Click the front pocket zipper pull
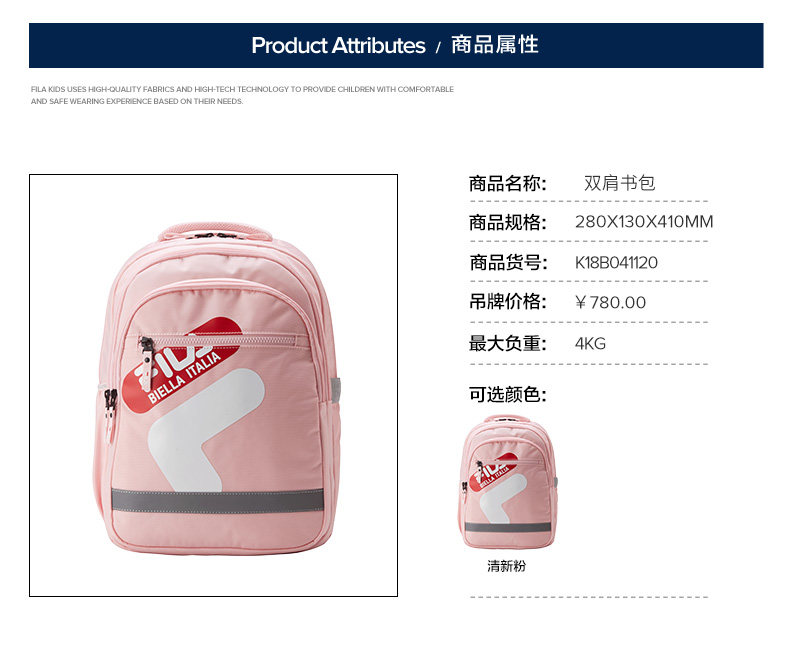 146,358
